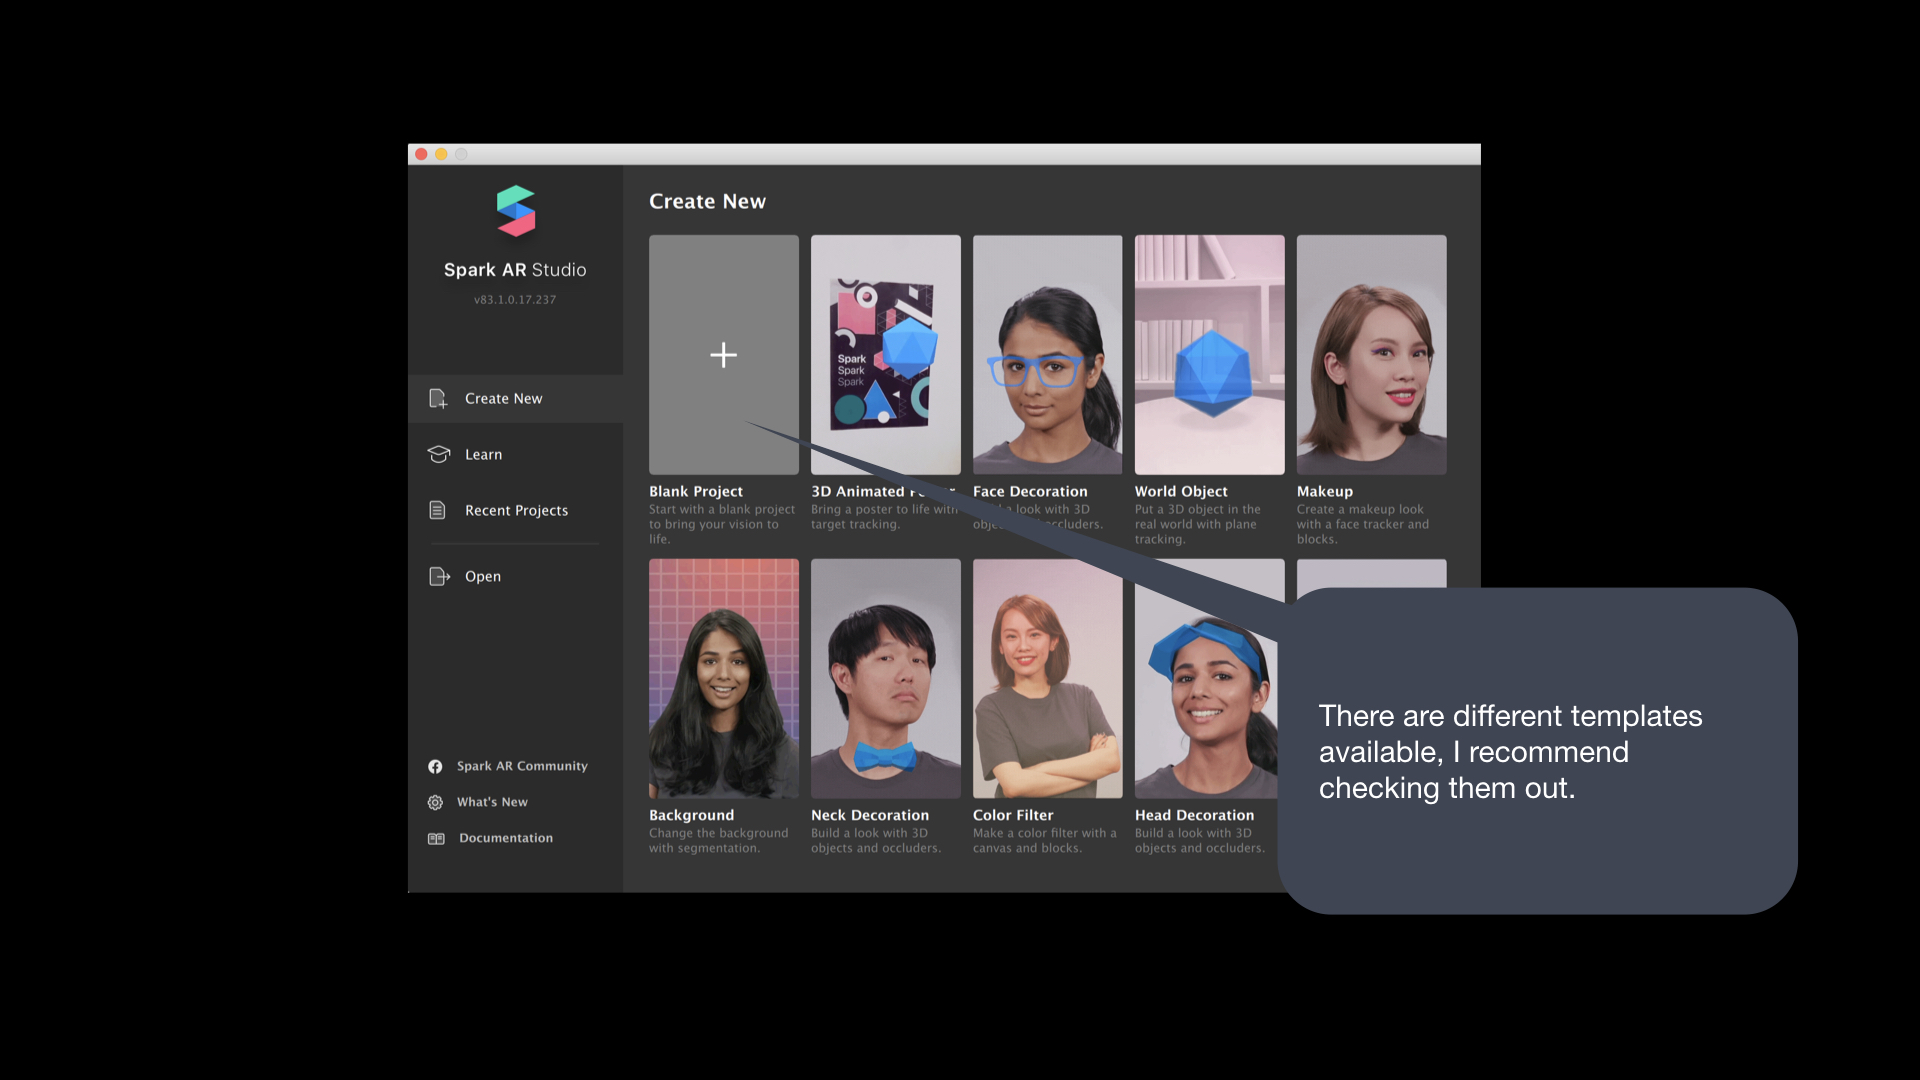Click the plus icon in Blank Project
The height and width of the screenshot is (1080, 1920).
click(723, 355)
